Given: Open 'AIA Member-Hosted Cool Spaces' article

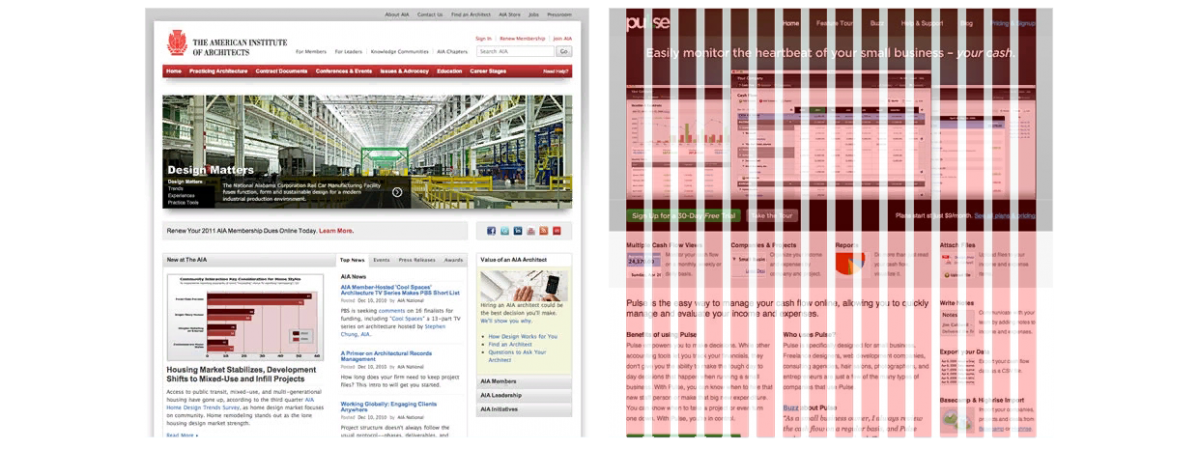Looking at the screenshot, I should [x=400, y=290].
